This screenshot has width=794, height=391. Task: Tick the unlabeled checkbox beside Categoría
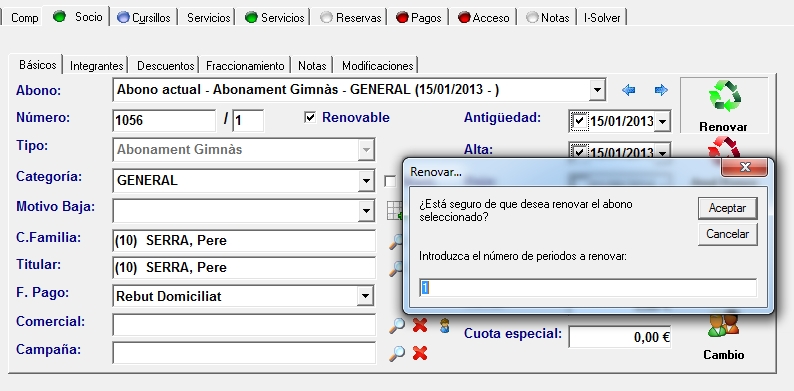(389, 181)
